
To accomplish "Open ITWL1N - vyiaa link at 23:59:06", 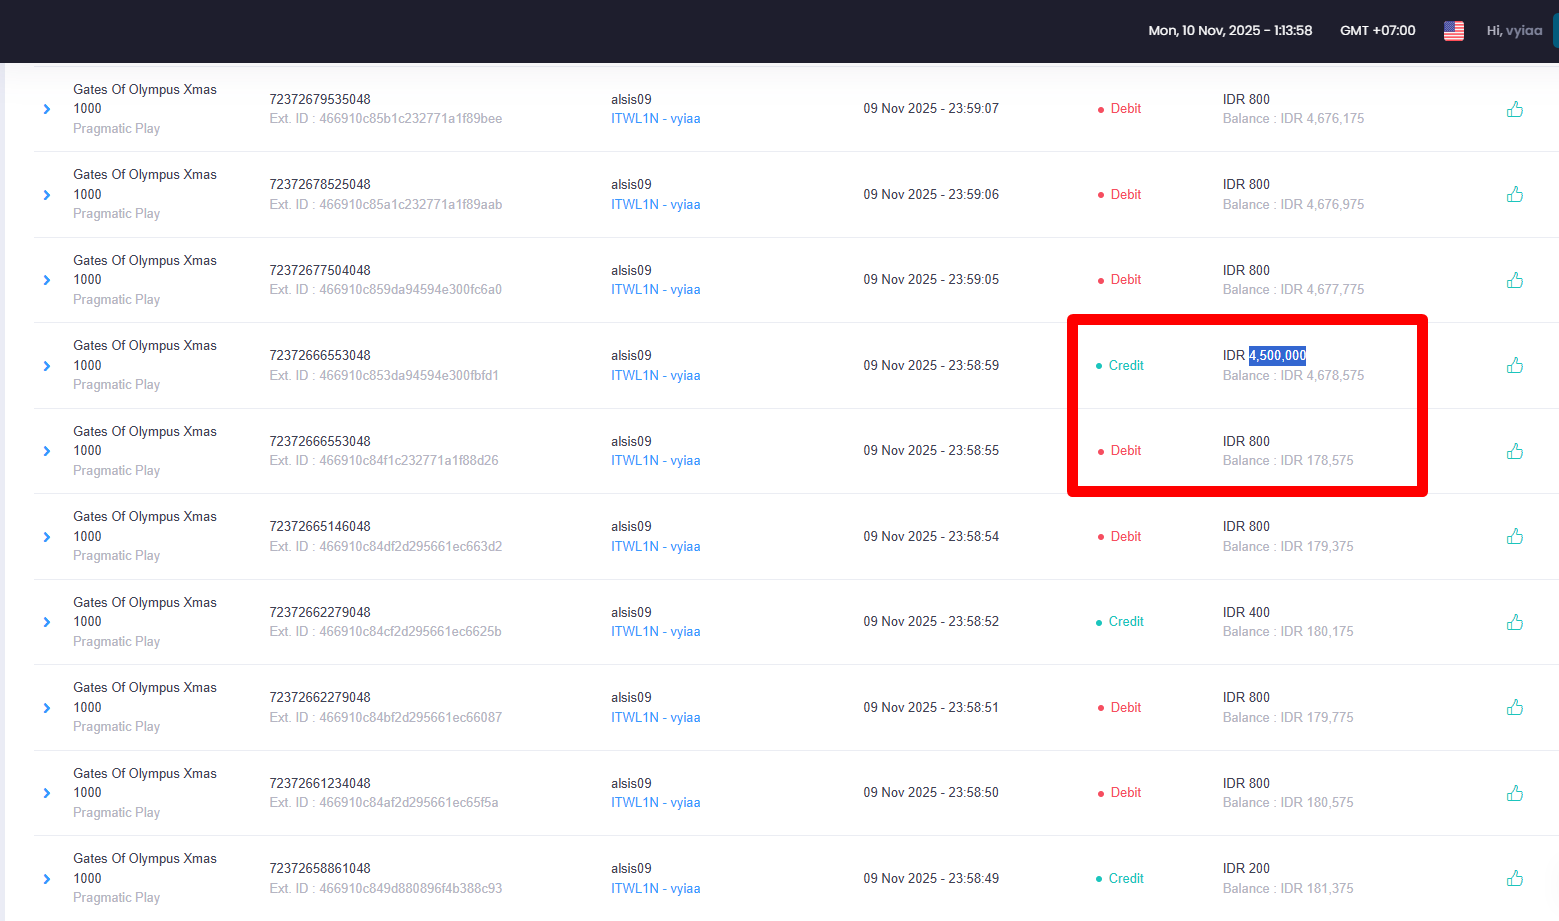I will (x=656, y=204).
